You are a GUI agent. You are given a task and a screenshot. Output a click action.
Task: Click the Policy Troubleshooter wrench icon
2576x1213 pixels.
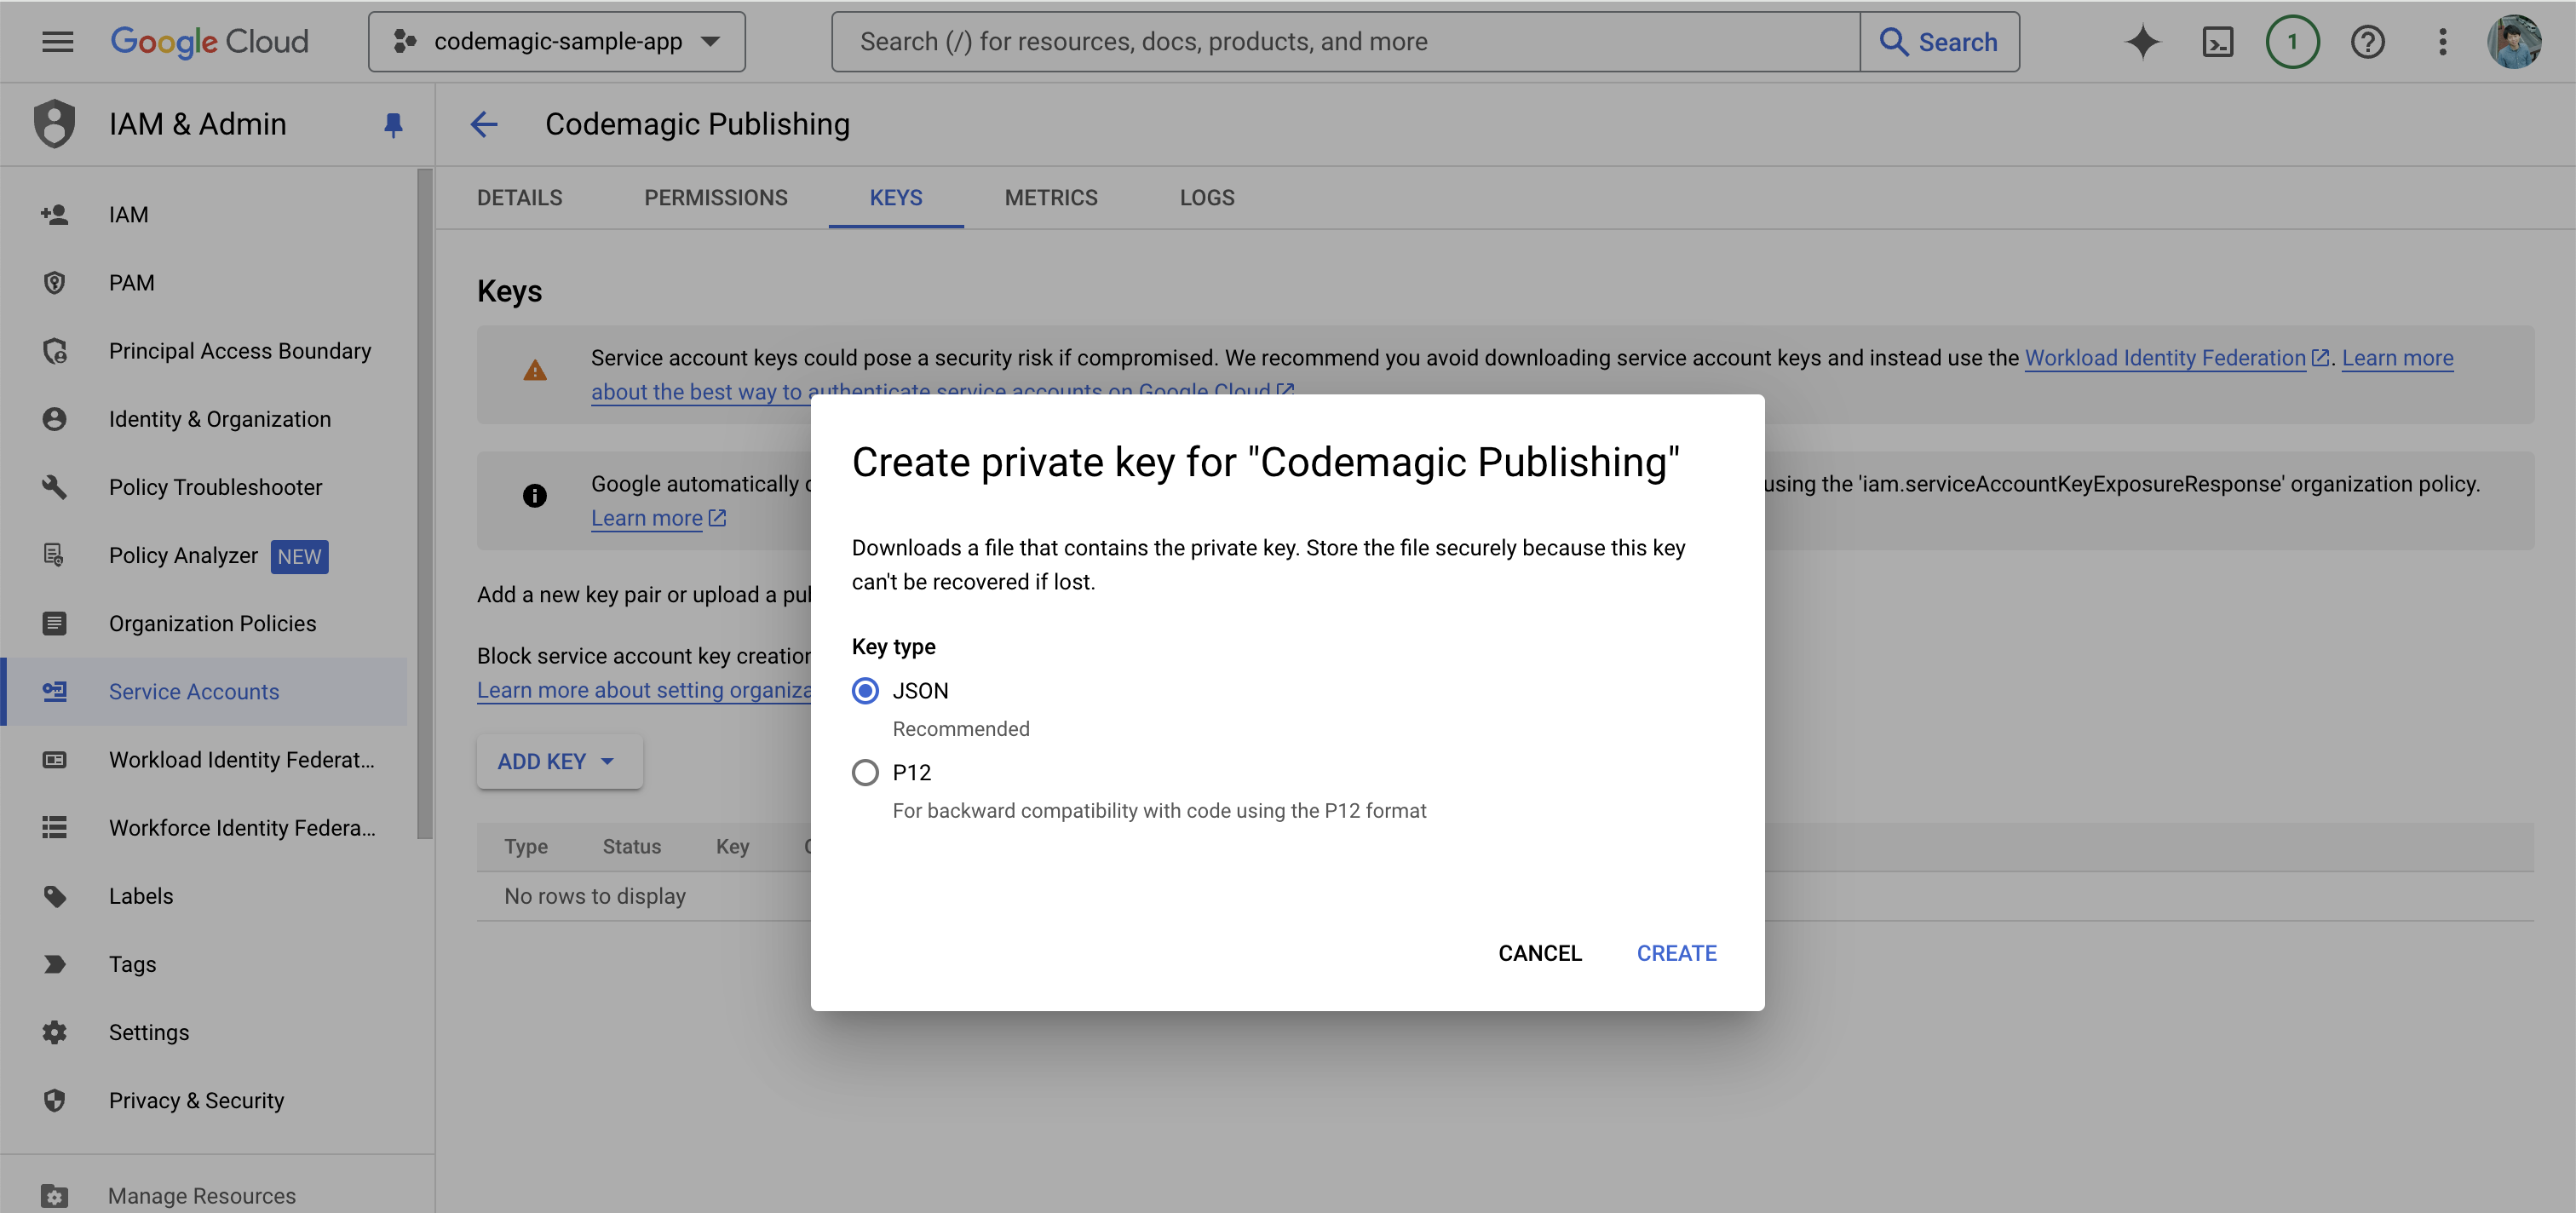click(x=54, y=487)
